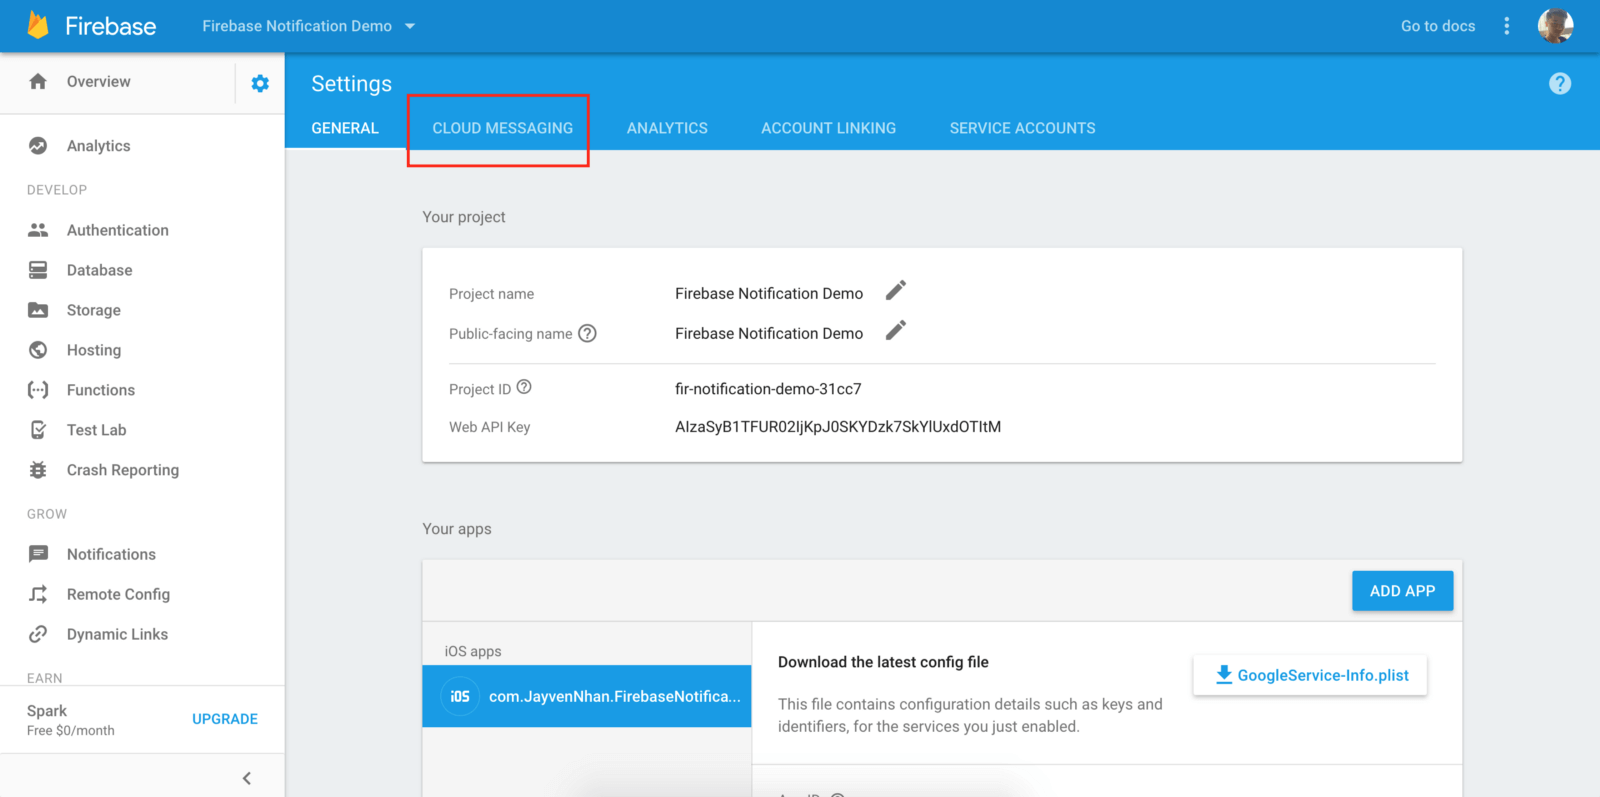Click the Crash Reporting bug icon

(x=38, y=470)
